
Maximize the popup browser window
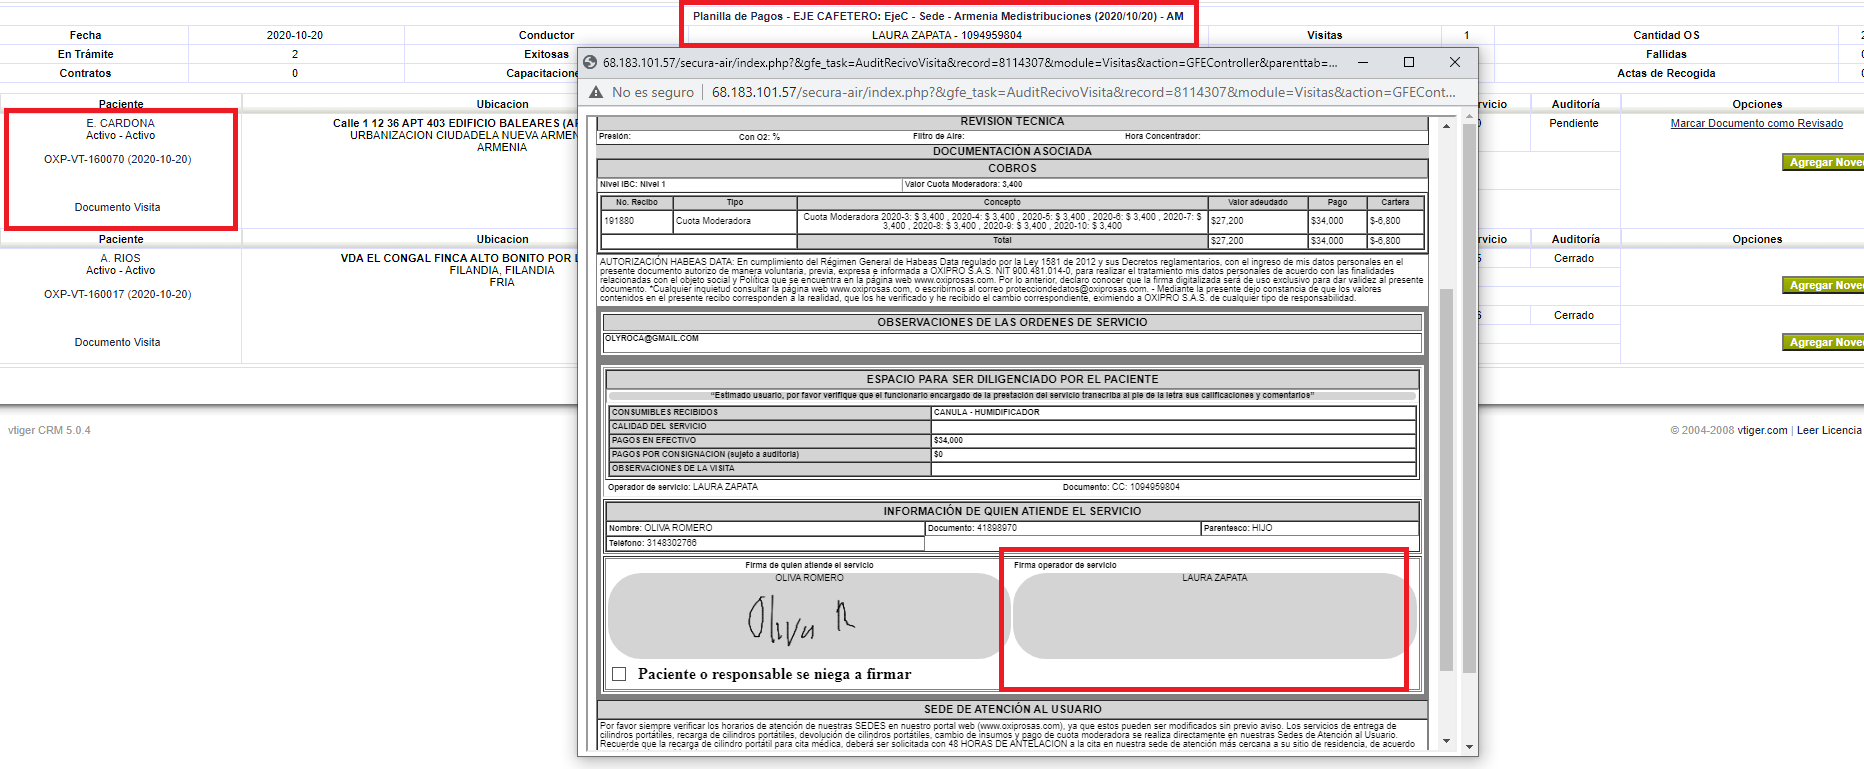click(1409, 62)
